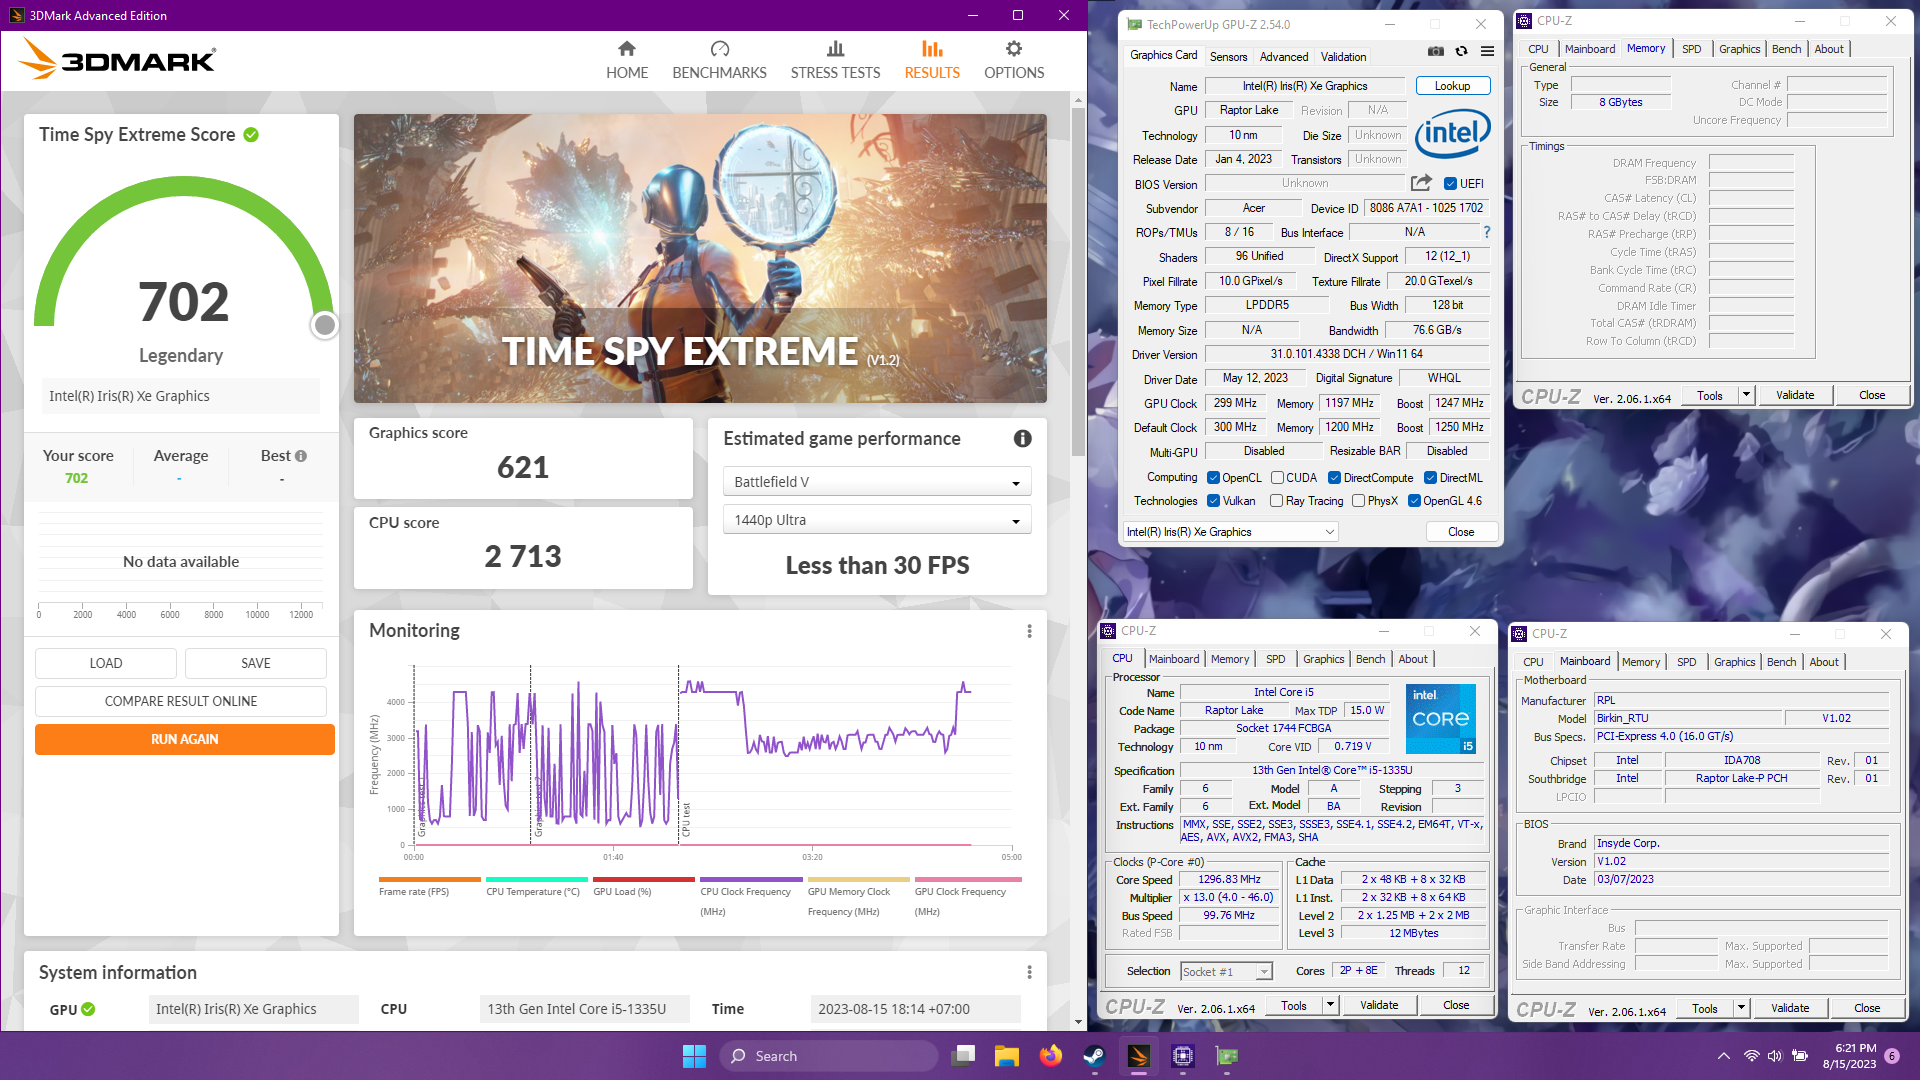
Task: Toggle the OpenCL checkbox
Action: tap(1213, 478)
